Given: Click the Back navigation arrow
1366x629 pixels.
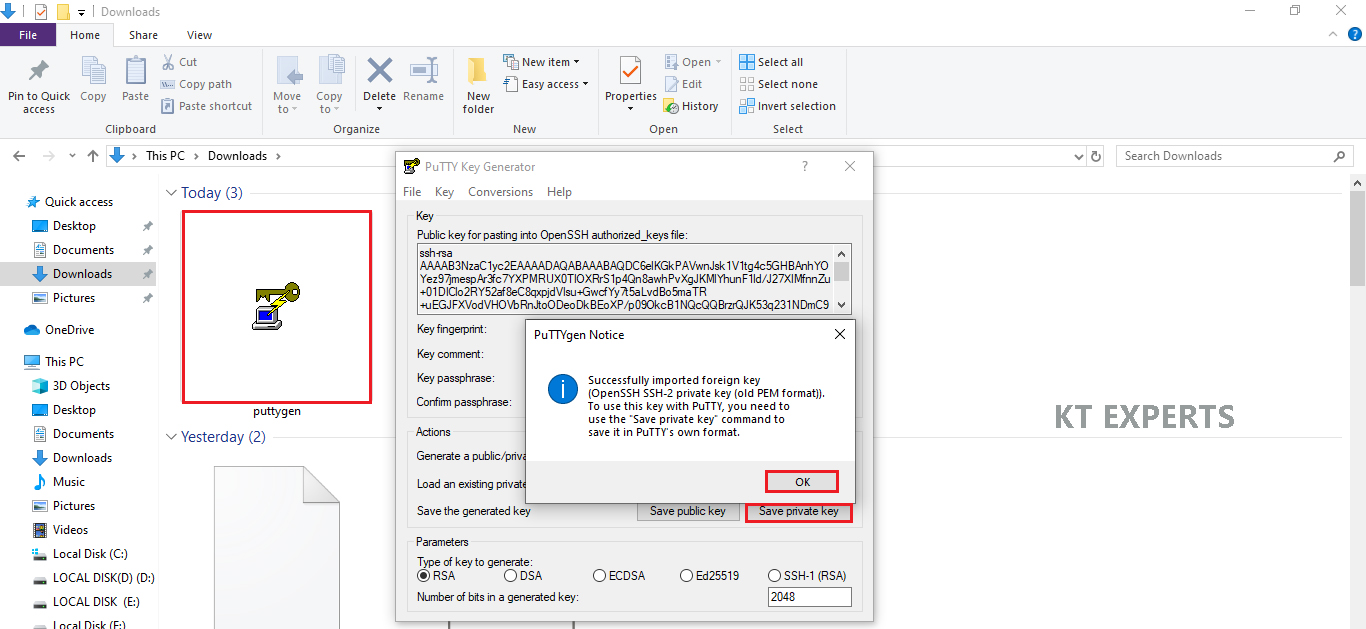Looking at the screenshot, I should [x=18, y=156].
